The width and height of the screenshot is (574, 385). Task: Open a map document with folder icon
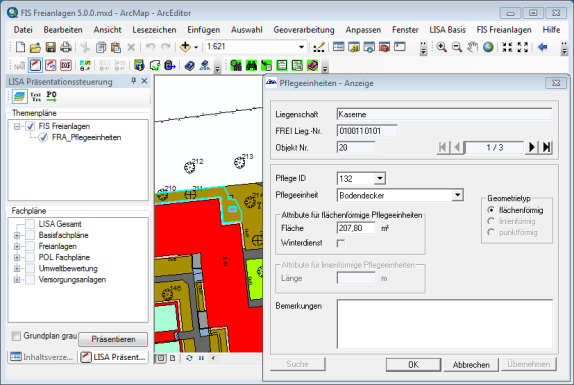click(35, 47)
